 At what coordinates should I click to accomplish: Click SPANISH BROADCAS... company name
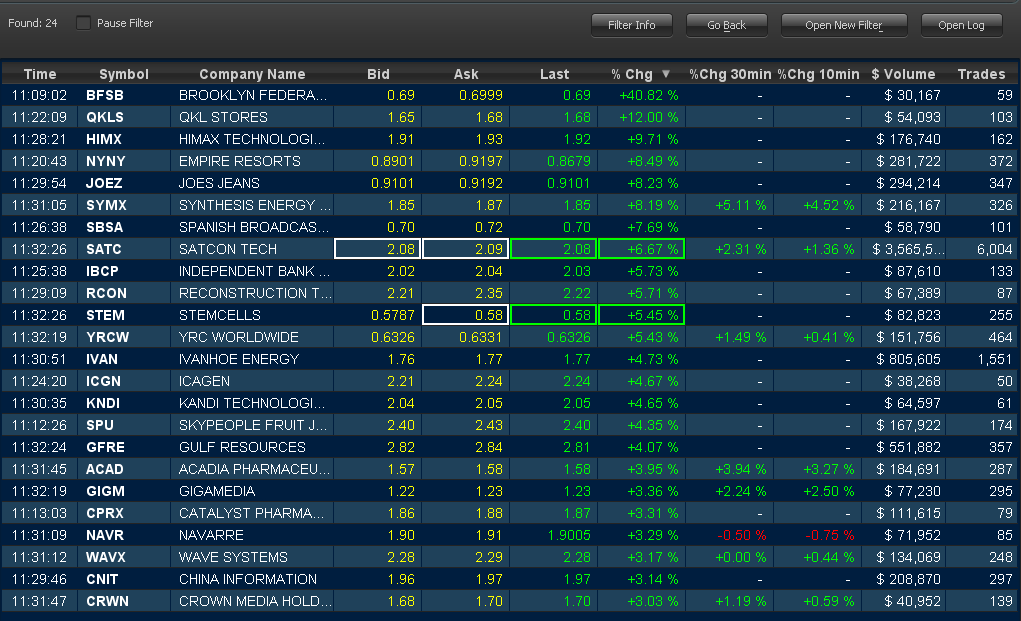pyautogui.click(x=253, y=227)
